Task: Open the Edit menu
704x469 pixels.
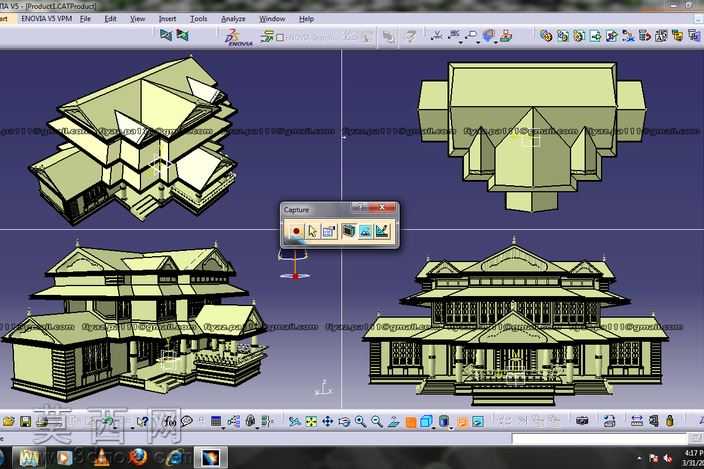Action: 110,19
